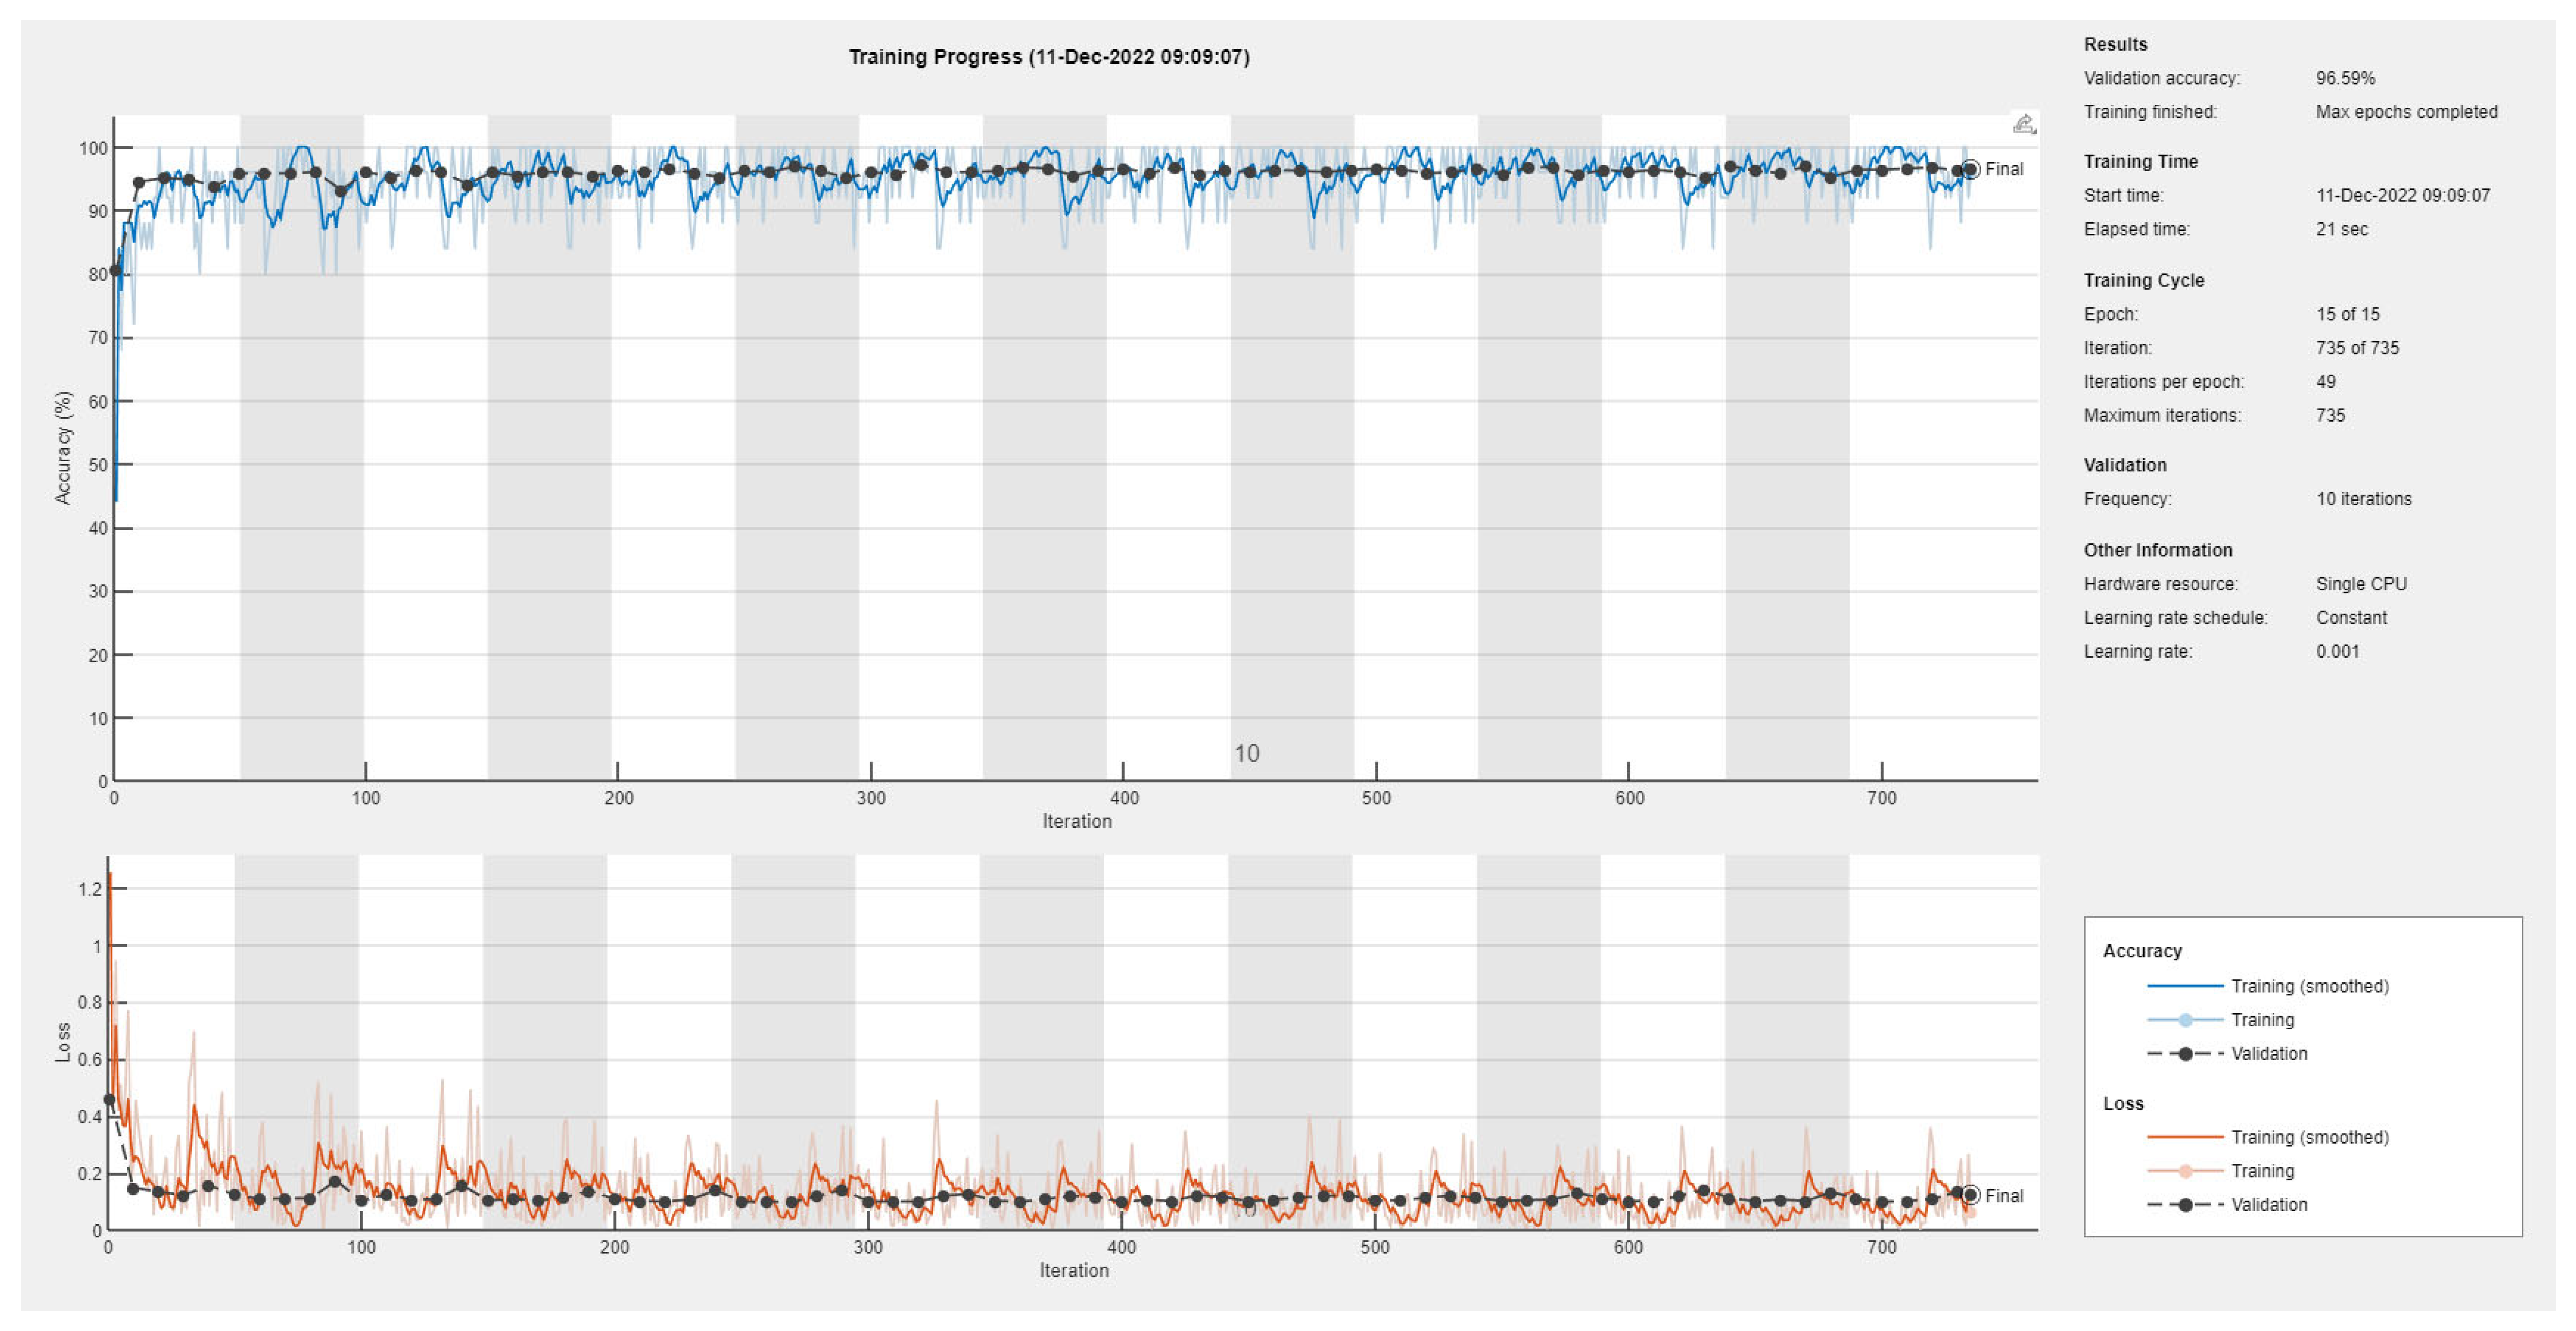
Task: Click the maximum iterations value 735
Action: (x=2330, y=415)
